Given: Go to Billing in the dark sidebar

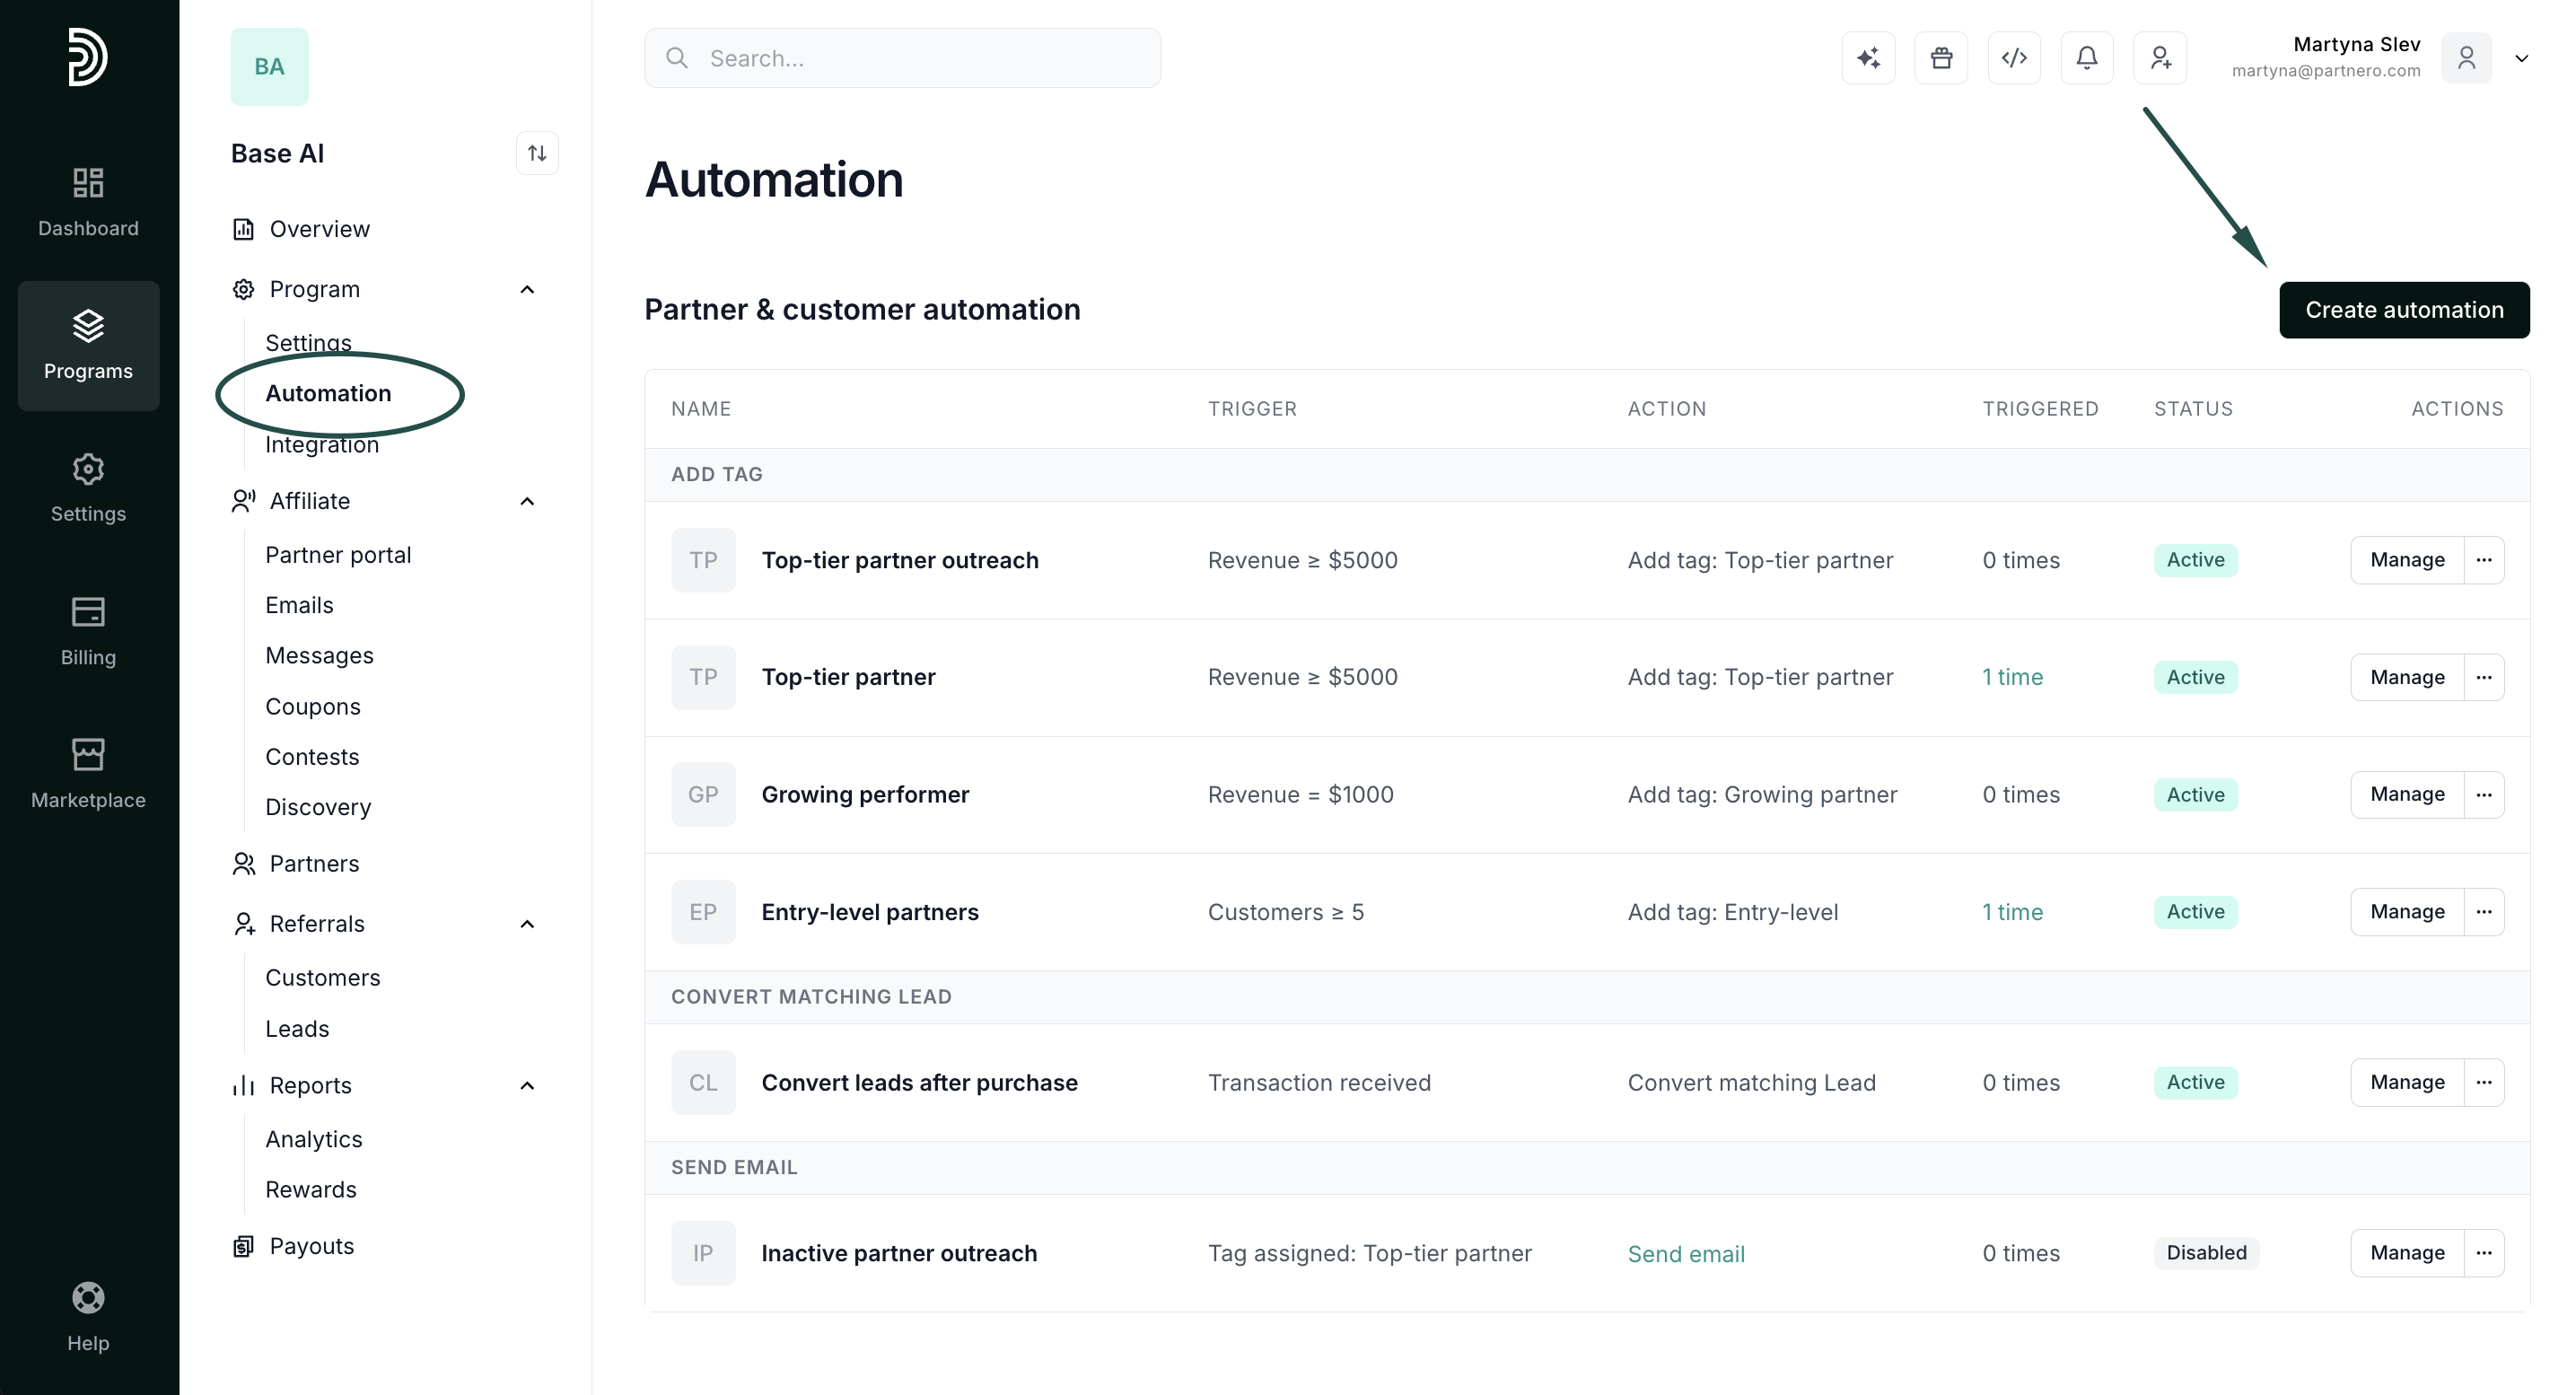Looking at the screenshot, I should tap(88, 631).
